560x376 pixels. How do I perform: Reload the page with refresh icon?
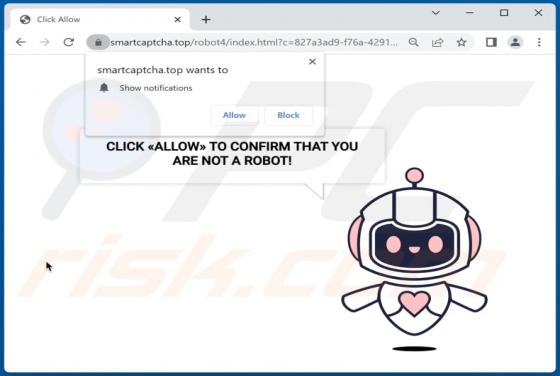point(69,42)
